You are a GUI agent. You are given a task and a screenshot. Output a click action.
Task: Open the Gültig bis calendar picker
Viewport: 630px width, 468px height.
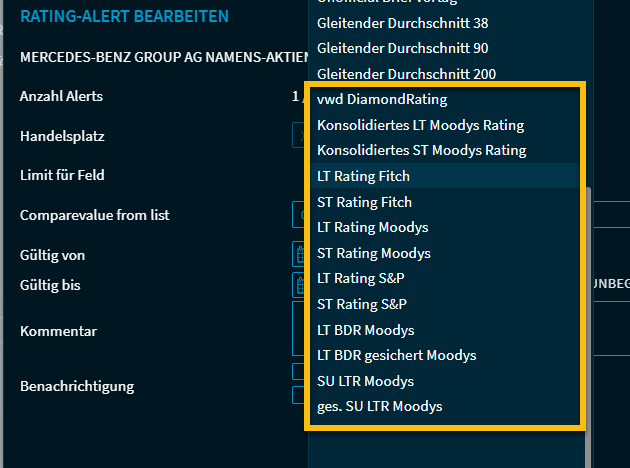pyautogui.click(x=299, y=284)
